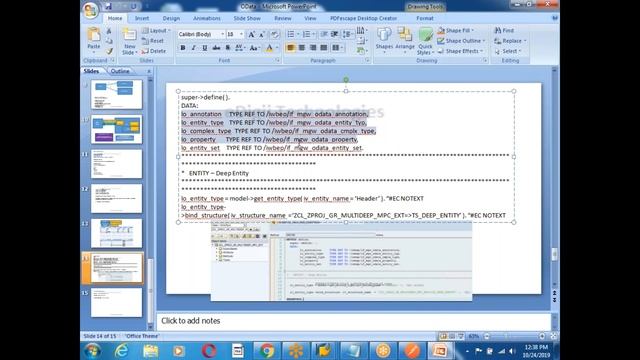Click the Shrink Font icon
This screenshot has width=640, height=360.
point(262,35)
